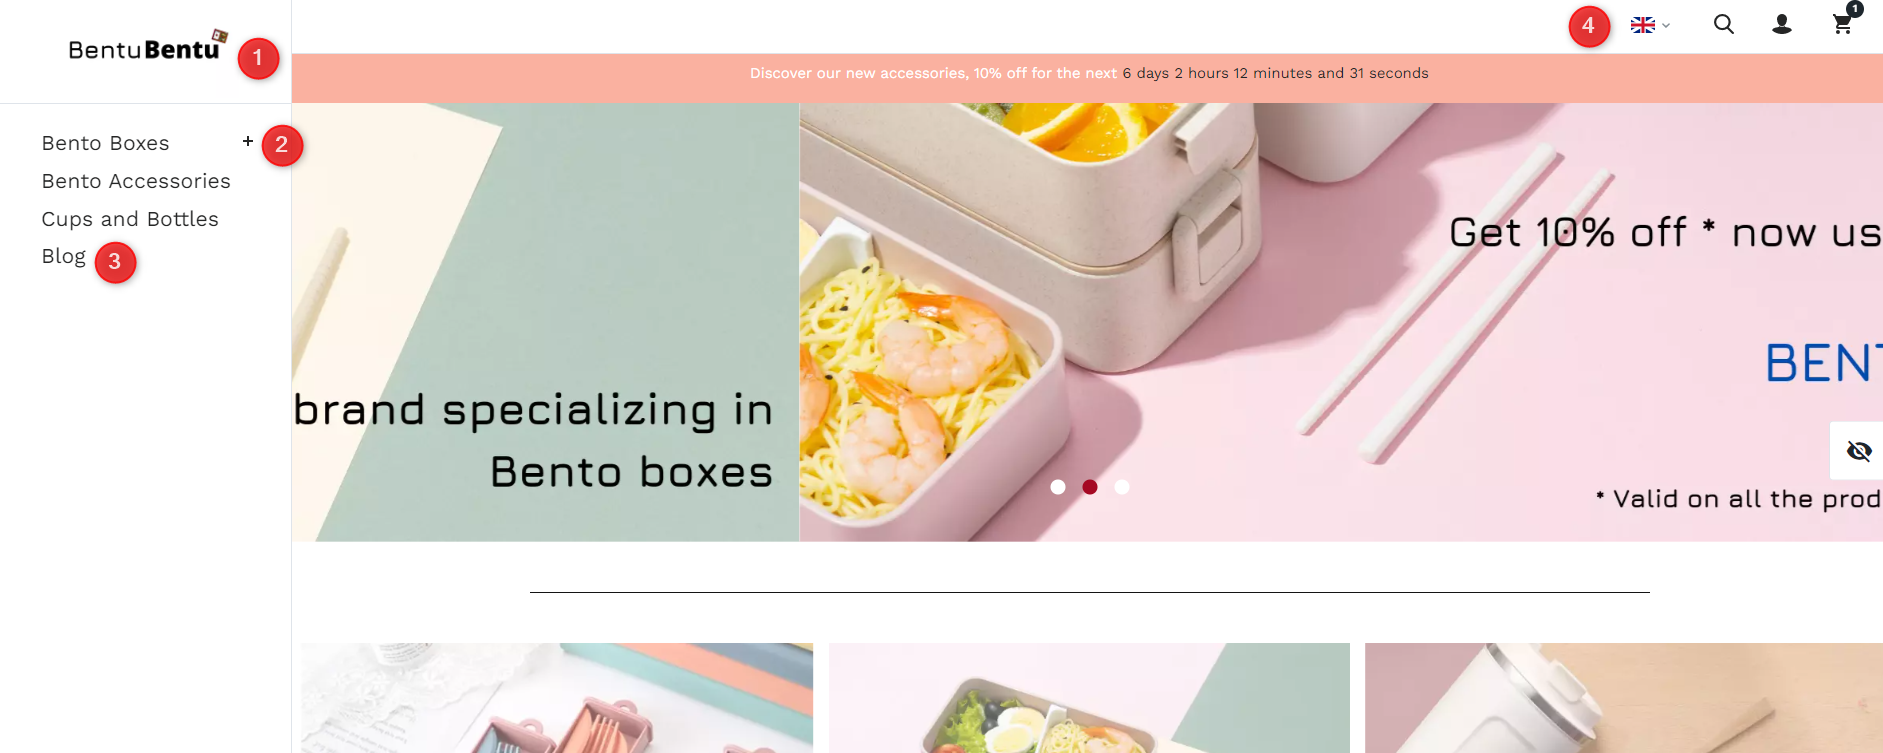Click red annotation marker number 1
1883x753 pixels.
tap(258, 58)
